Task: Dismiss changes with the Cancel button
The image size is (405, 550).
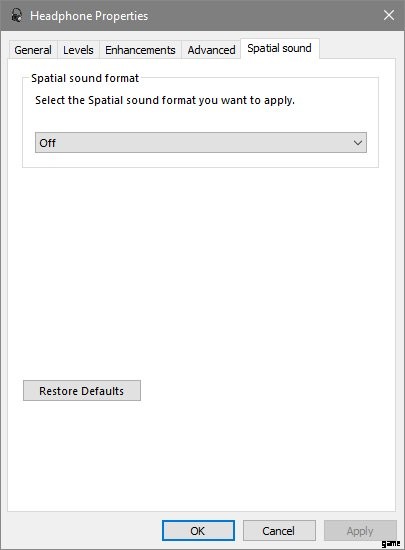Action: click(x=279, y=530)
